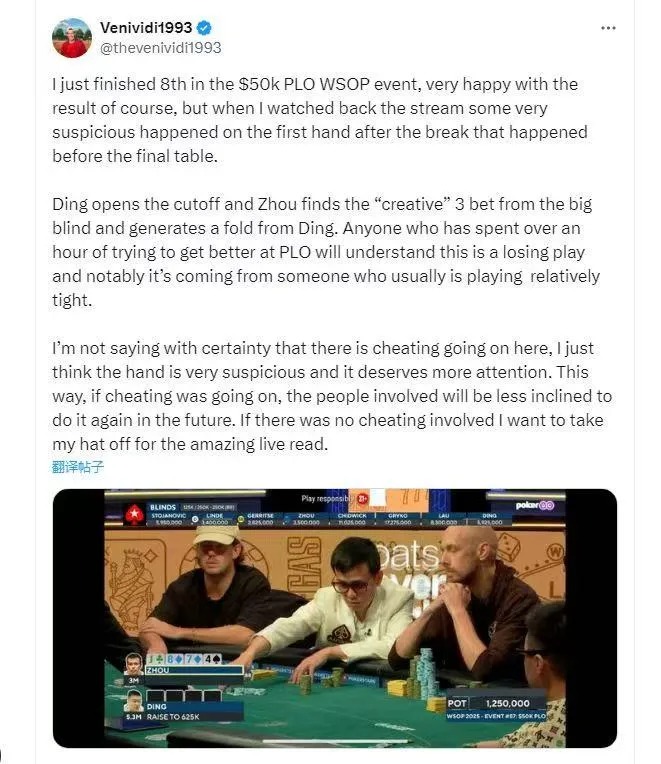Screen dimensions: 661x764
Task: Click the PokerStars red spade logo
Action: (x=134, y=514)
